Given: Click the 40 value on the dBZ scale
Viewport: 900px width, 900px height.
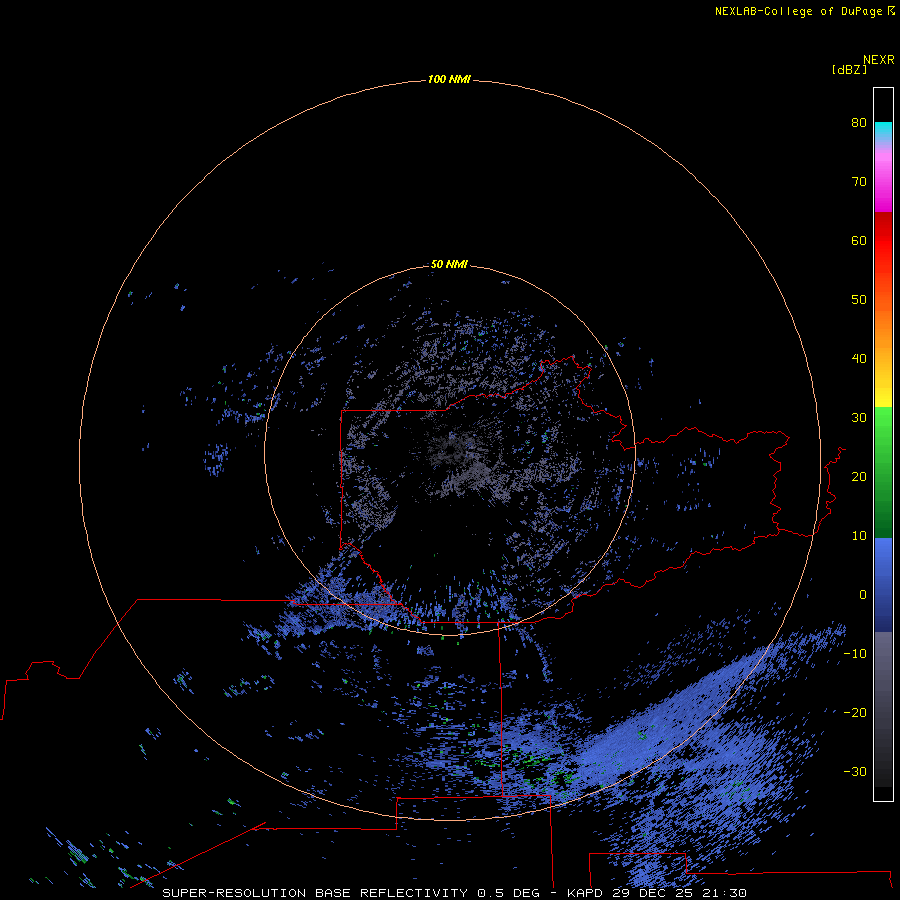Looking at the screenshot, I should (859, 359).
